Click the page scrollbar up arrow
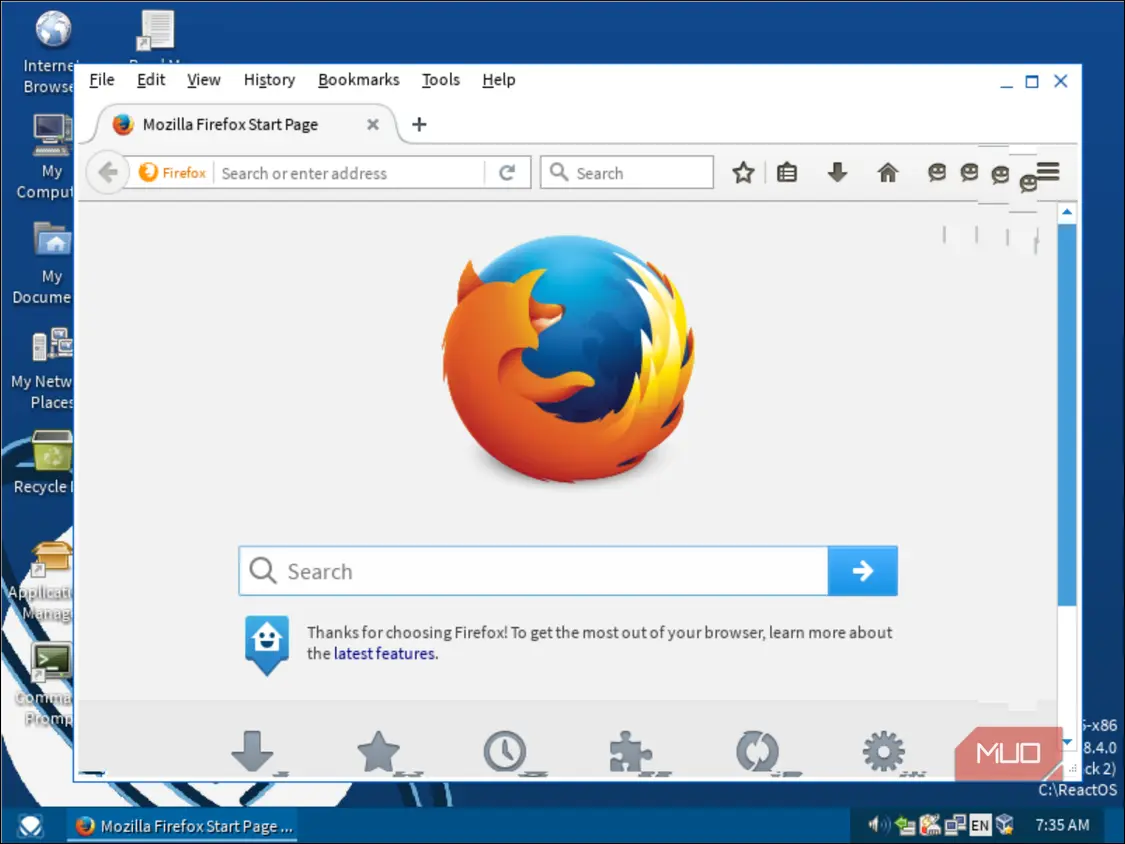 pyautogui.click(x=1067, y=212)
